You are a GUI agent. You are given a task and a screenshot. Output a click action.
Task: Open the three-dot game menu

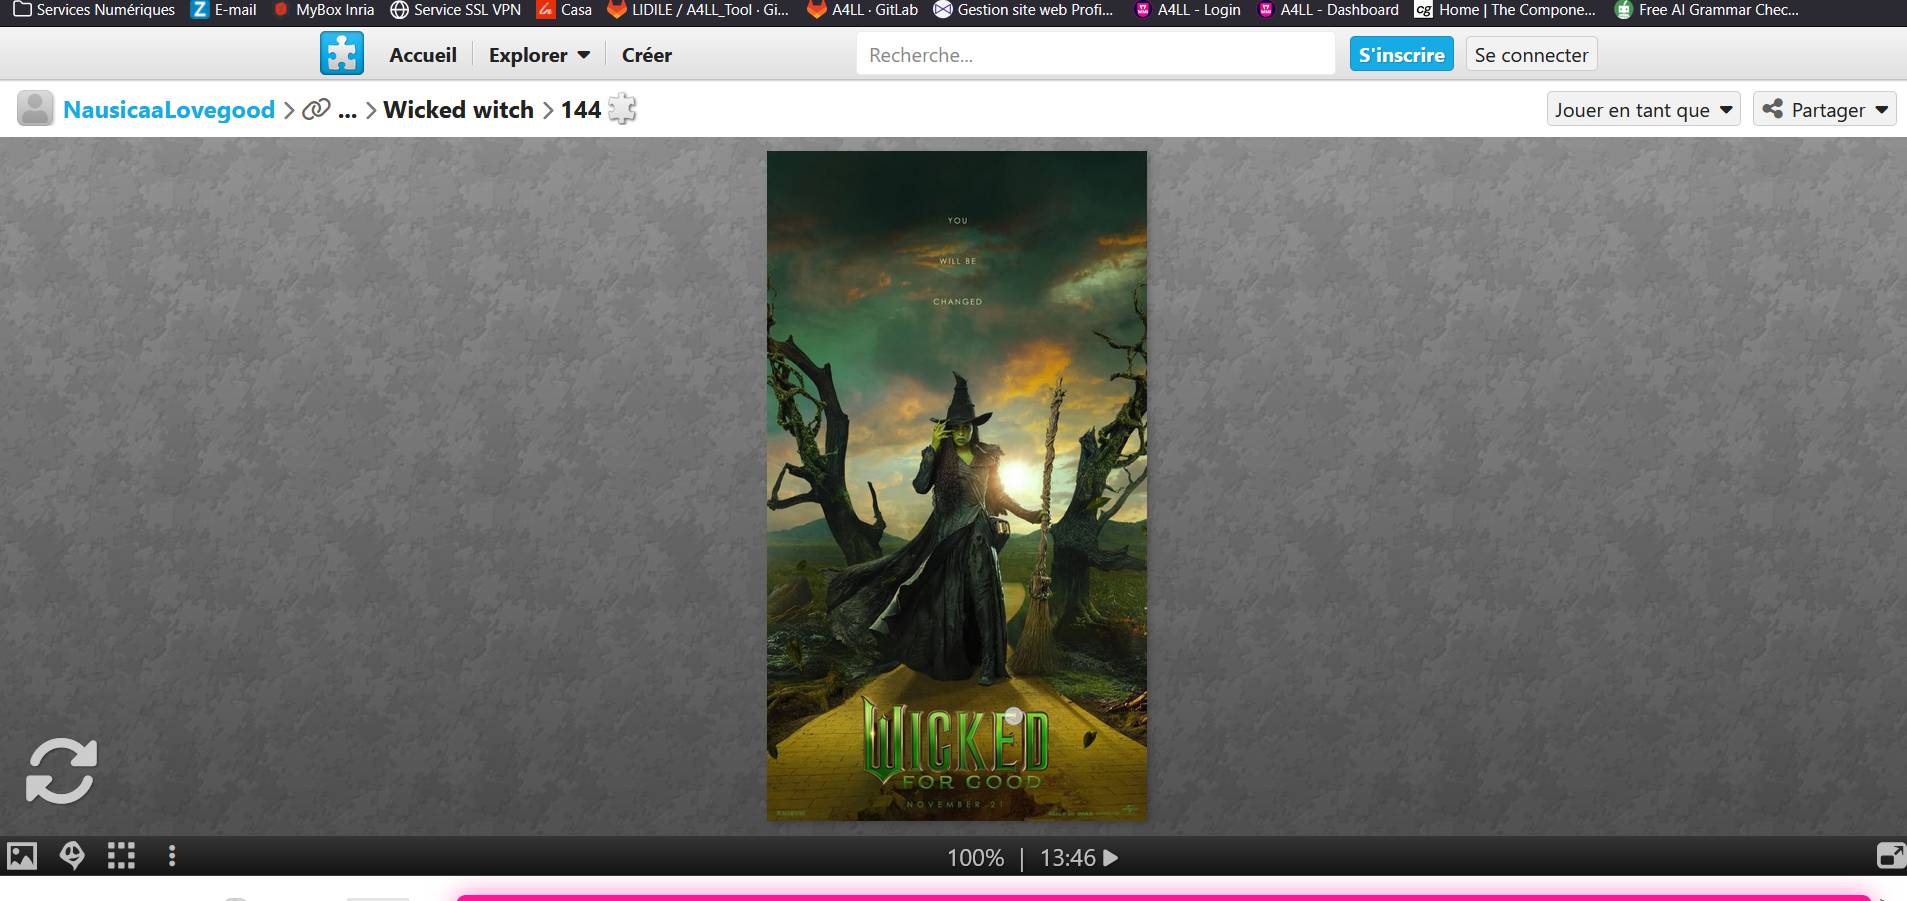[x=172, y=856]
